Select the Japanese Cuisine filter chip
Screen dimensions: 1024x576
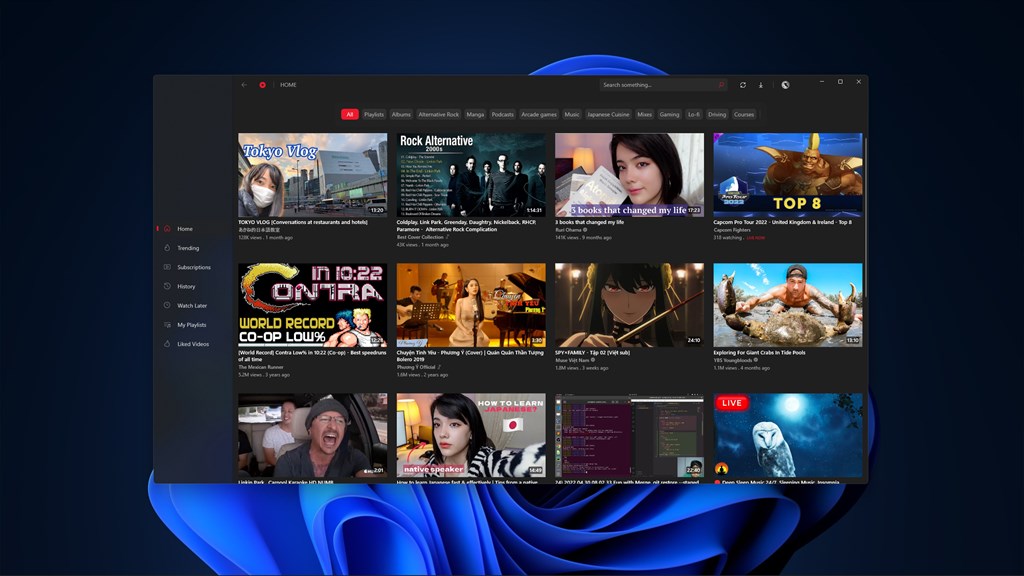pyautogui.click(x=608, y=114)
